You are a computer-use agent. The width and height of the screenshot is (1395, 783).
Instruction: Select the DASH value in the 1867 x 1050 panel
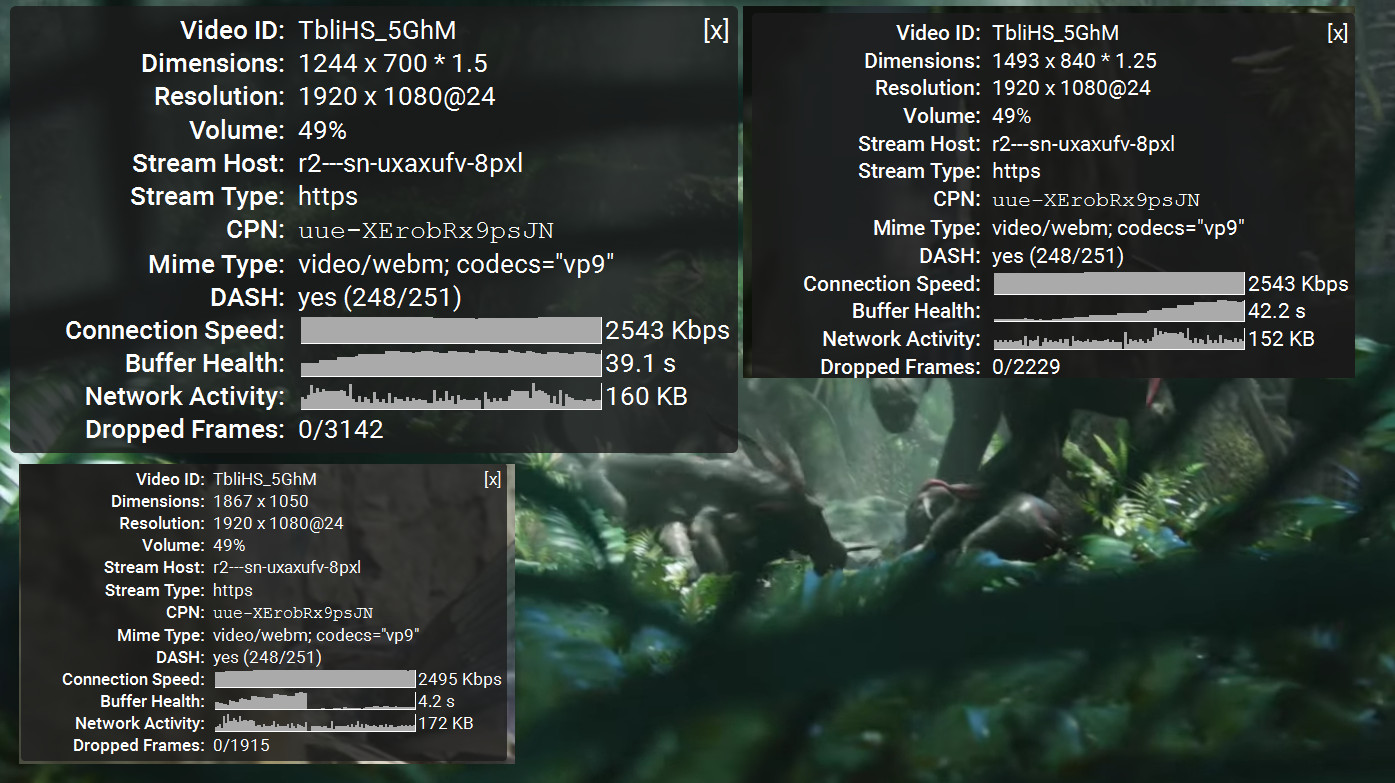pos(267,657)
